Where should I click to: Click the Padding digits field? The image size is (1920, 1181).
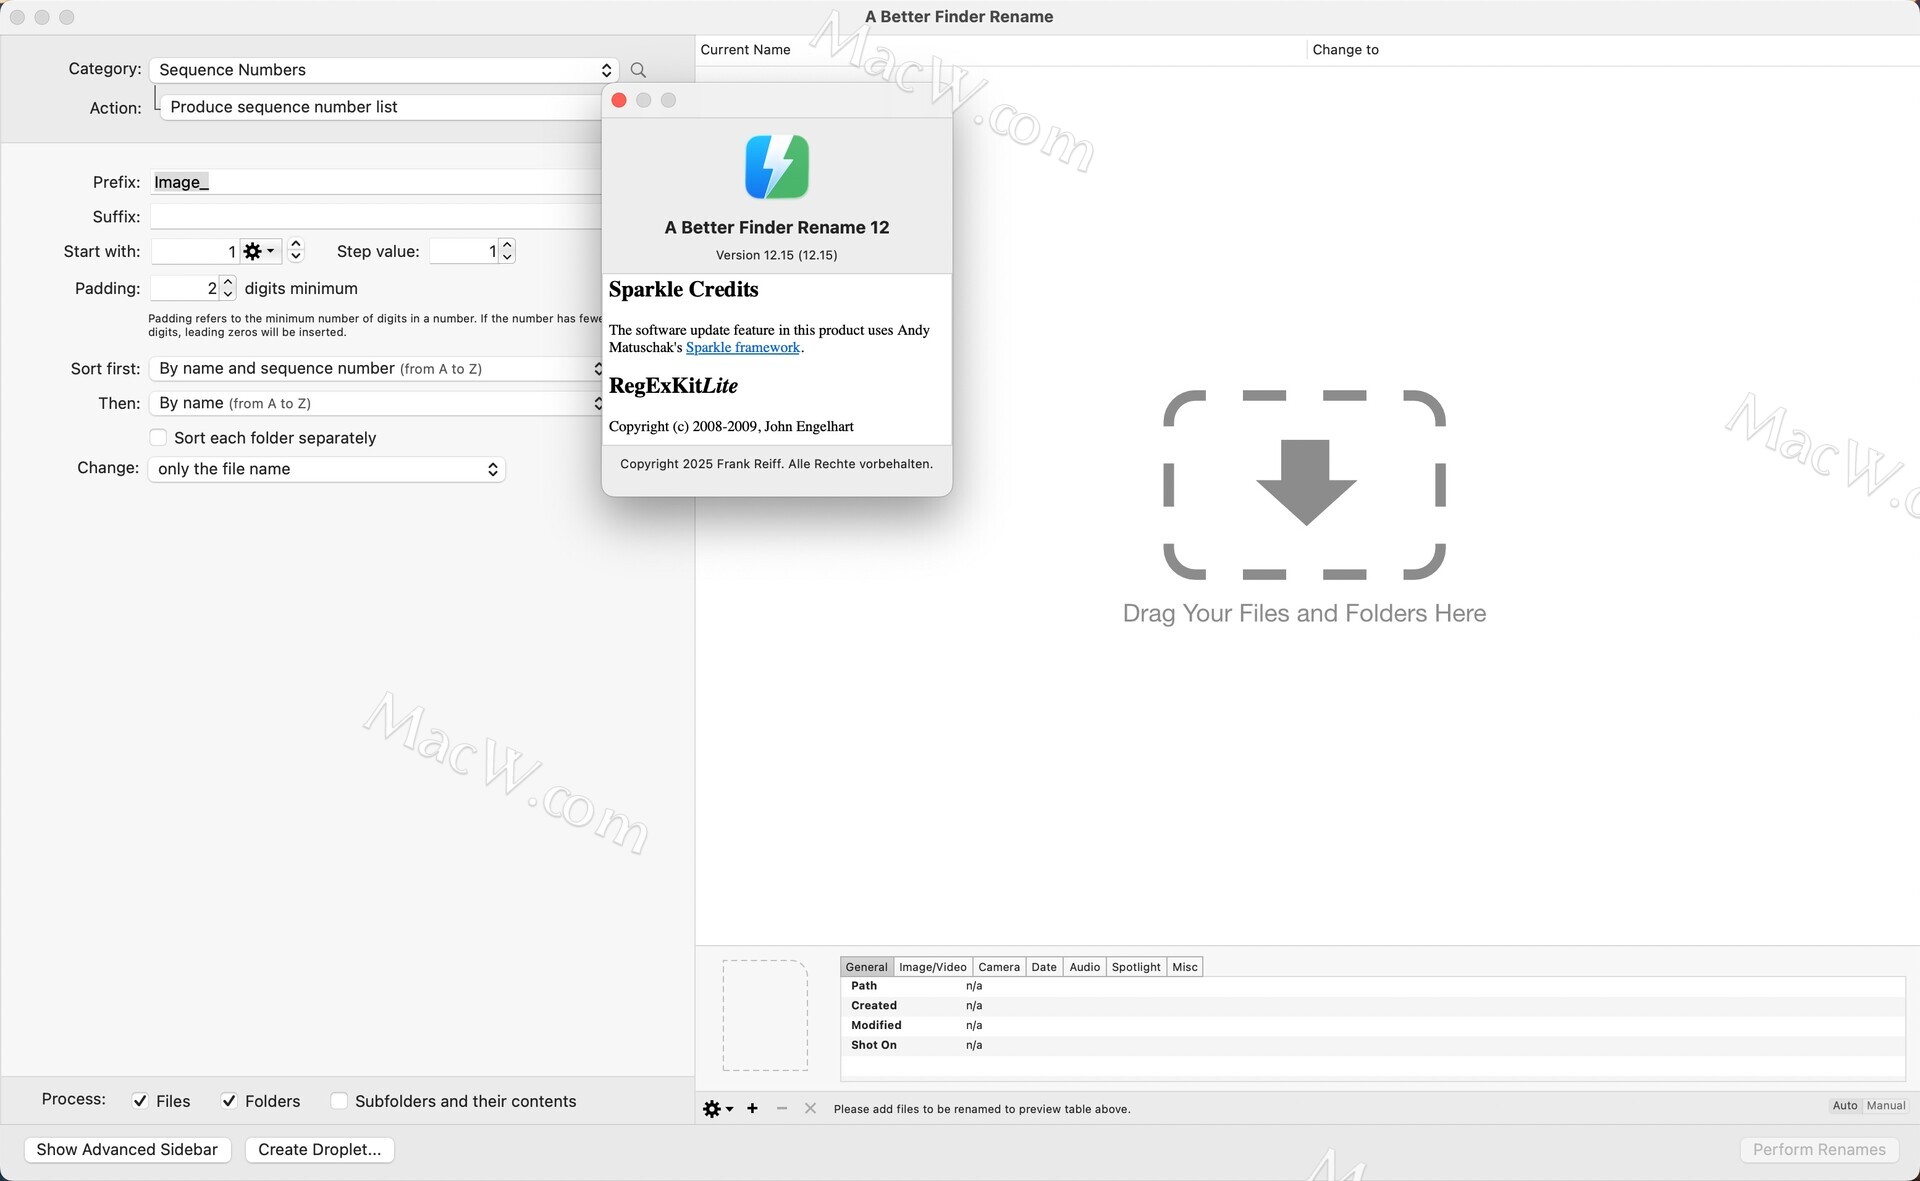click(185, 288)
